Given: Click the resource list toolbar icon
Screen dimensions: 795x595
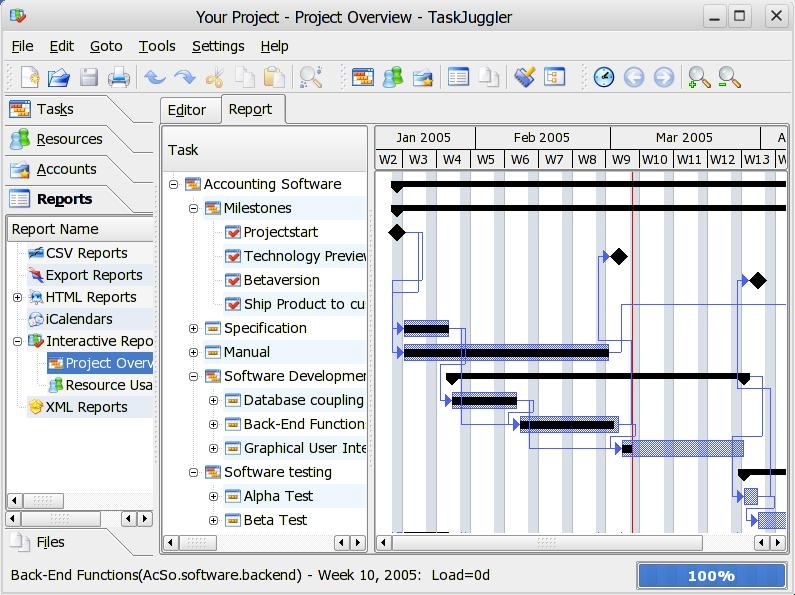Looking at the screenshot, I should pos(392,78).
